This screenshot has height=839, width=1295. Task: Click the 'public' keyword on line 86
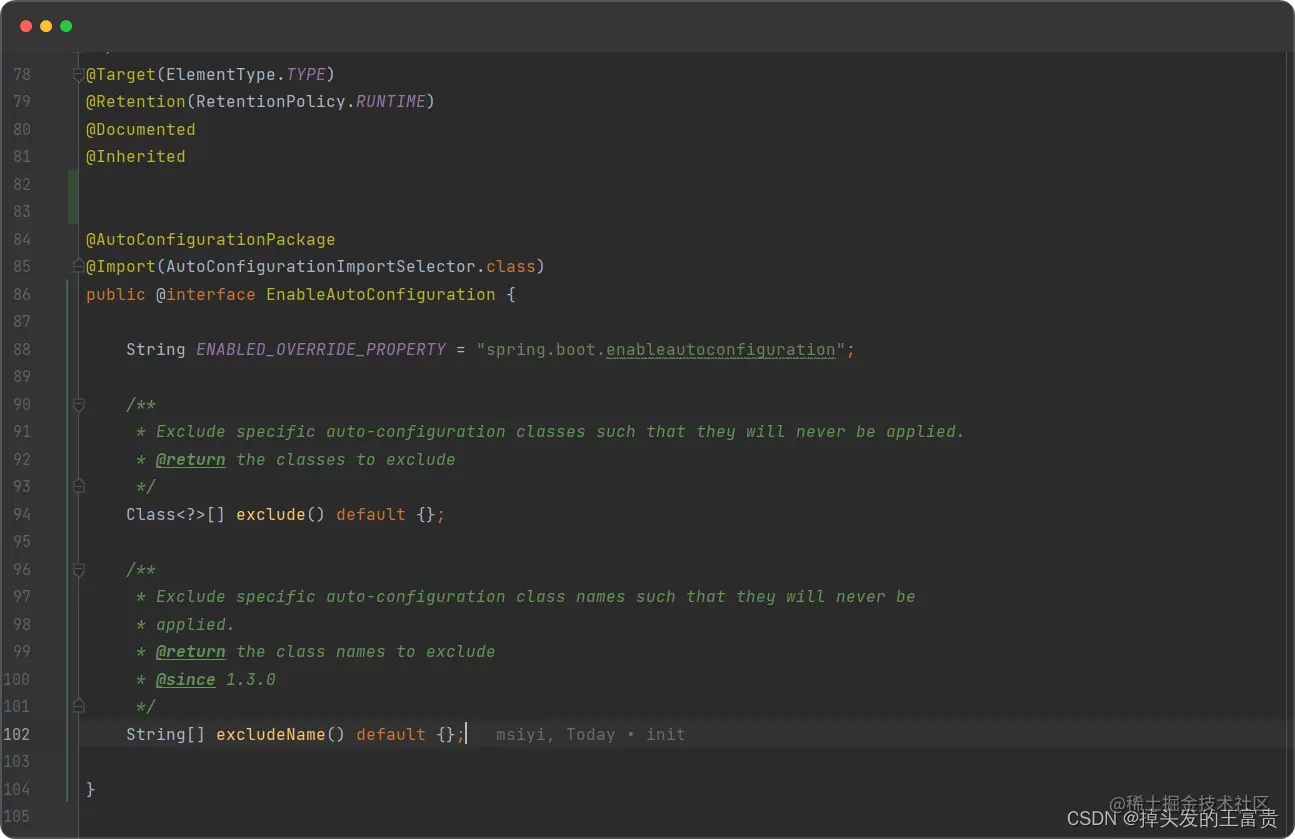(x=116, y=295)
